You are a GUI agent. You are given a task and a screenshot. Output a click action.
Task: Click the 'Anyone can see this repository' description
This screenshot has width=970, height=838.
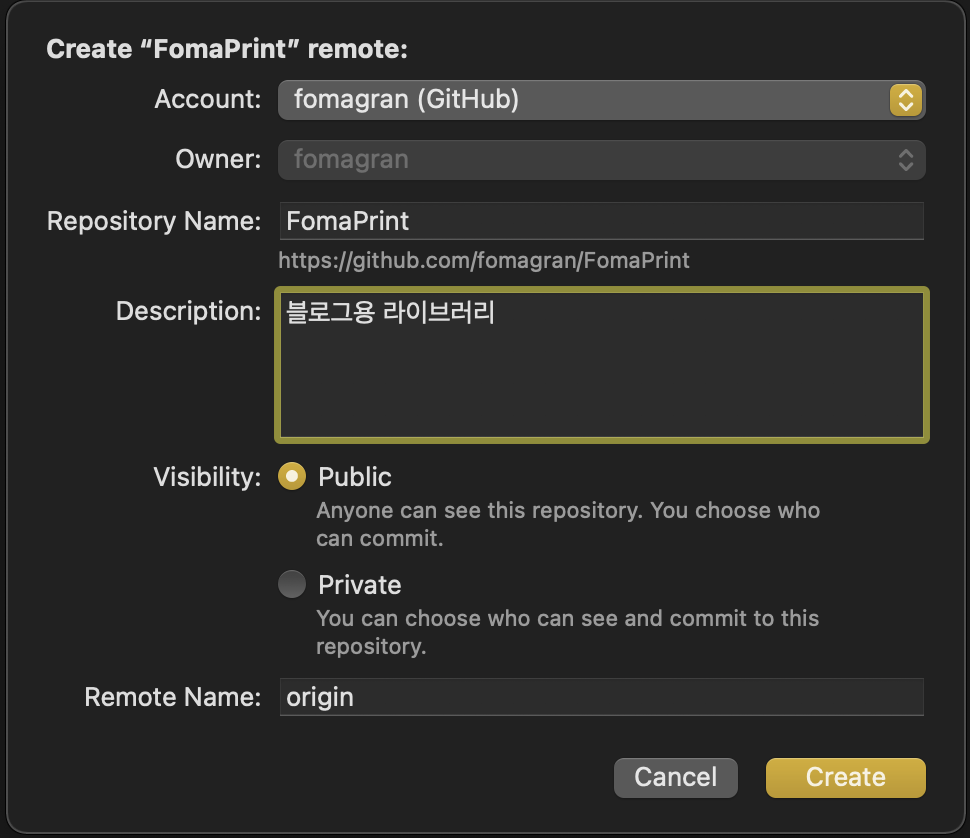coord(568,524)
